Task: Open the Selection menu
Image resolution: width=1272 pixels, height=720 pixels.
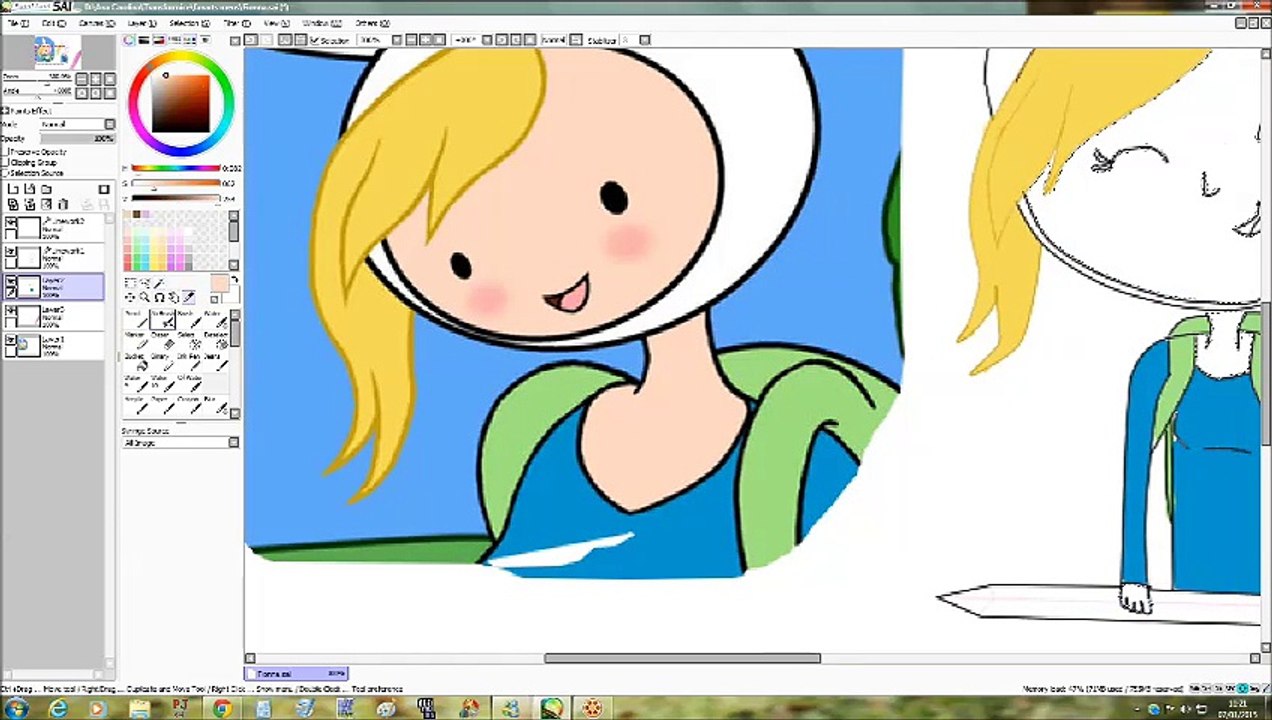Action: tap(189, 23)
